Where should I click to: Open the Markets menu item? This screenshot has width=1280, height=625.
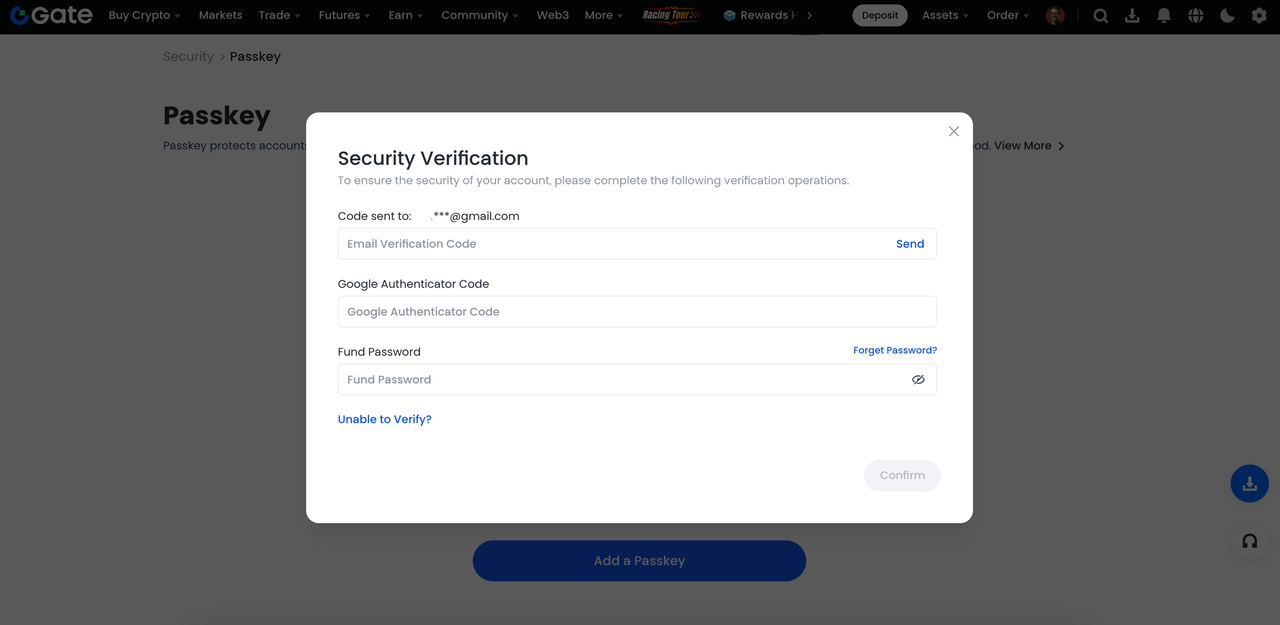[x=220, y=16]
